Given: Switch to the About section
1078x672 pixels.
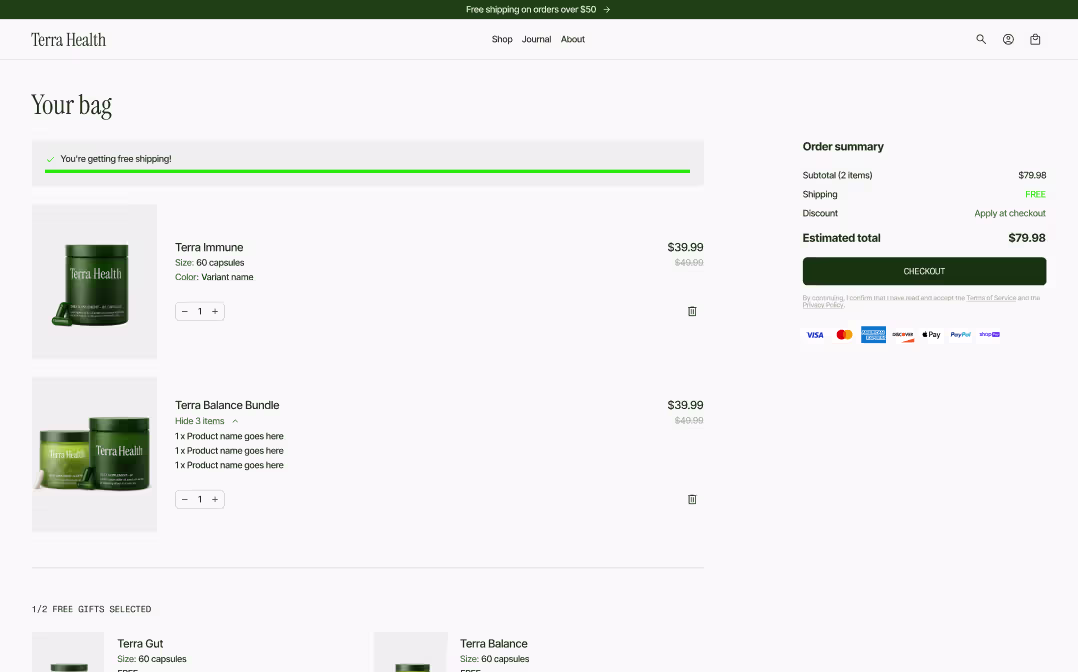Looking at the screenshot, I should (572, 39).
